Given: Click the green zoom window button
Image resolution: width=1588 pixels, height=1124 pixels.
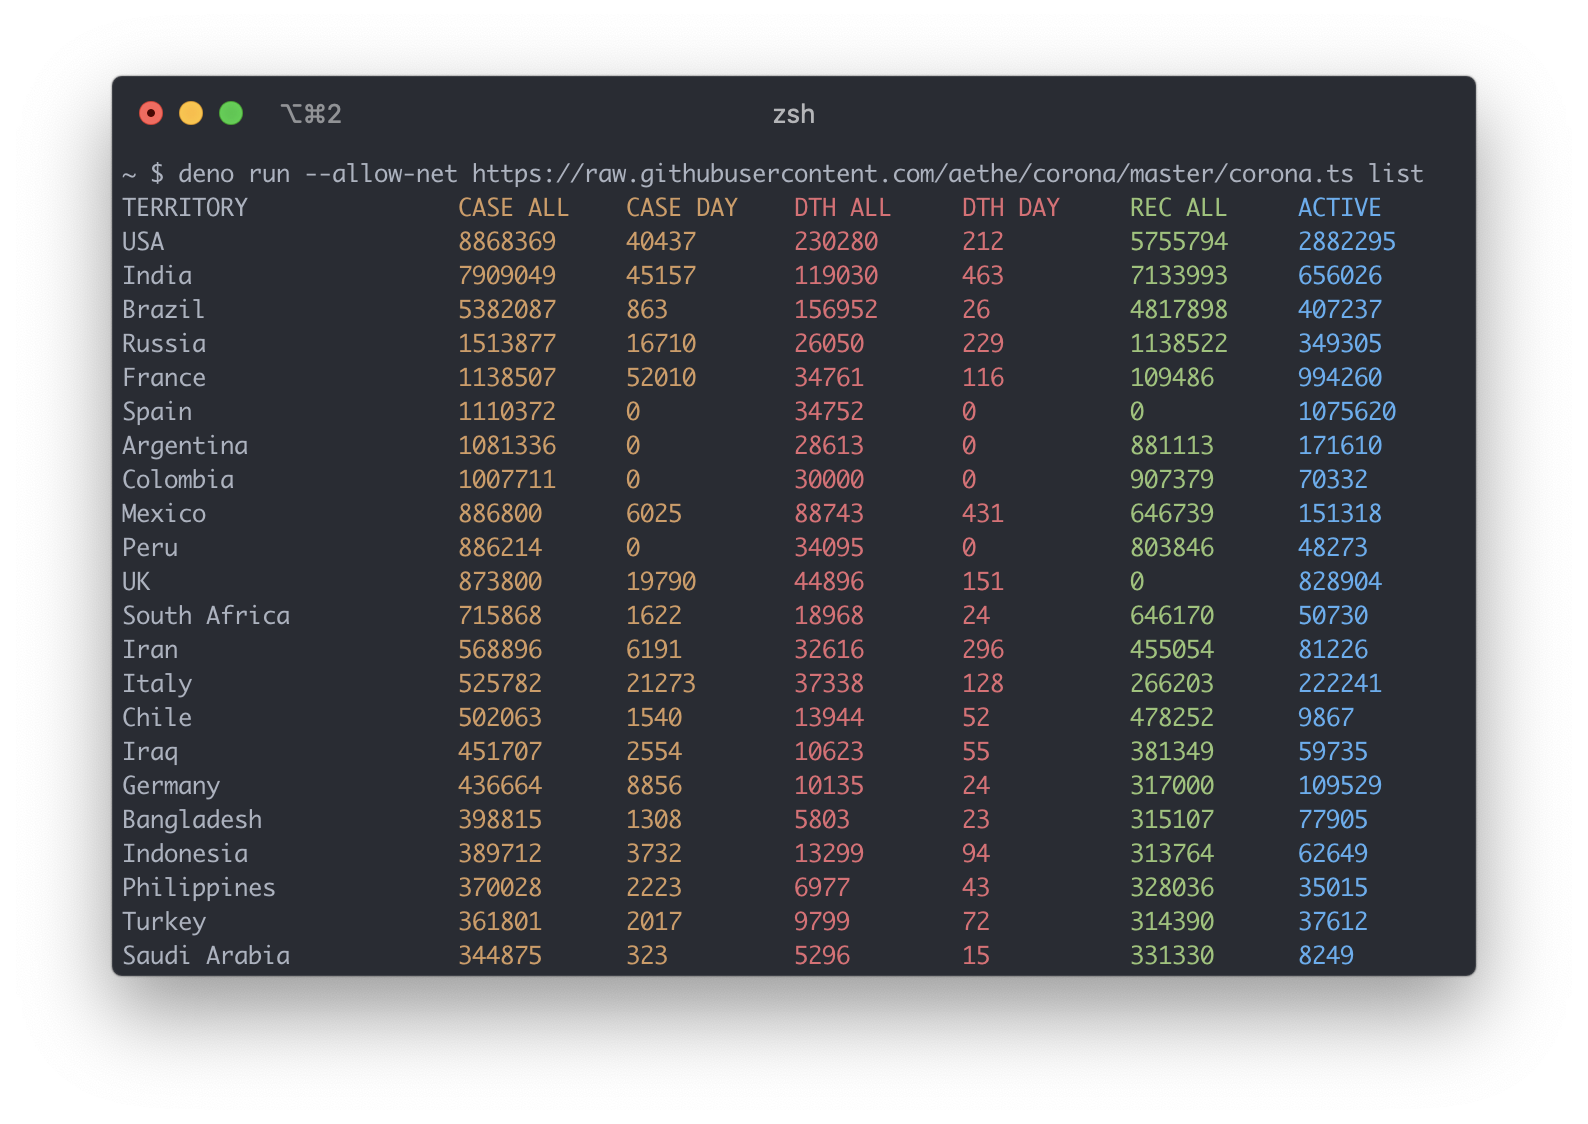Looking at the screenshot, I should [x=231, y=113].
